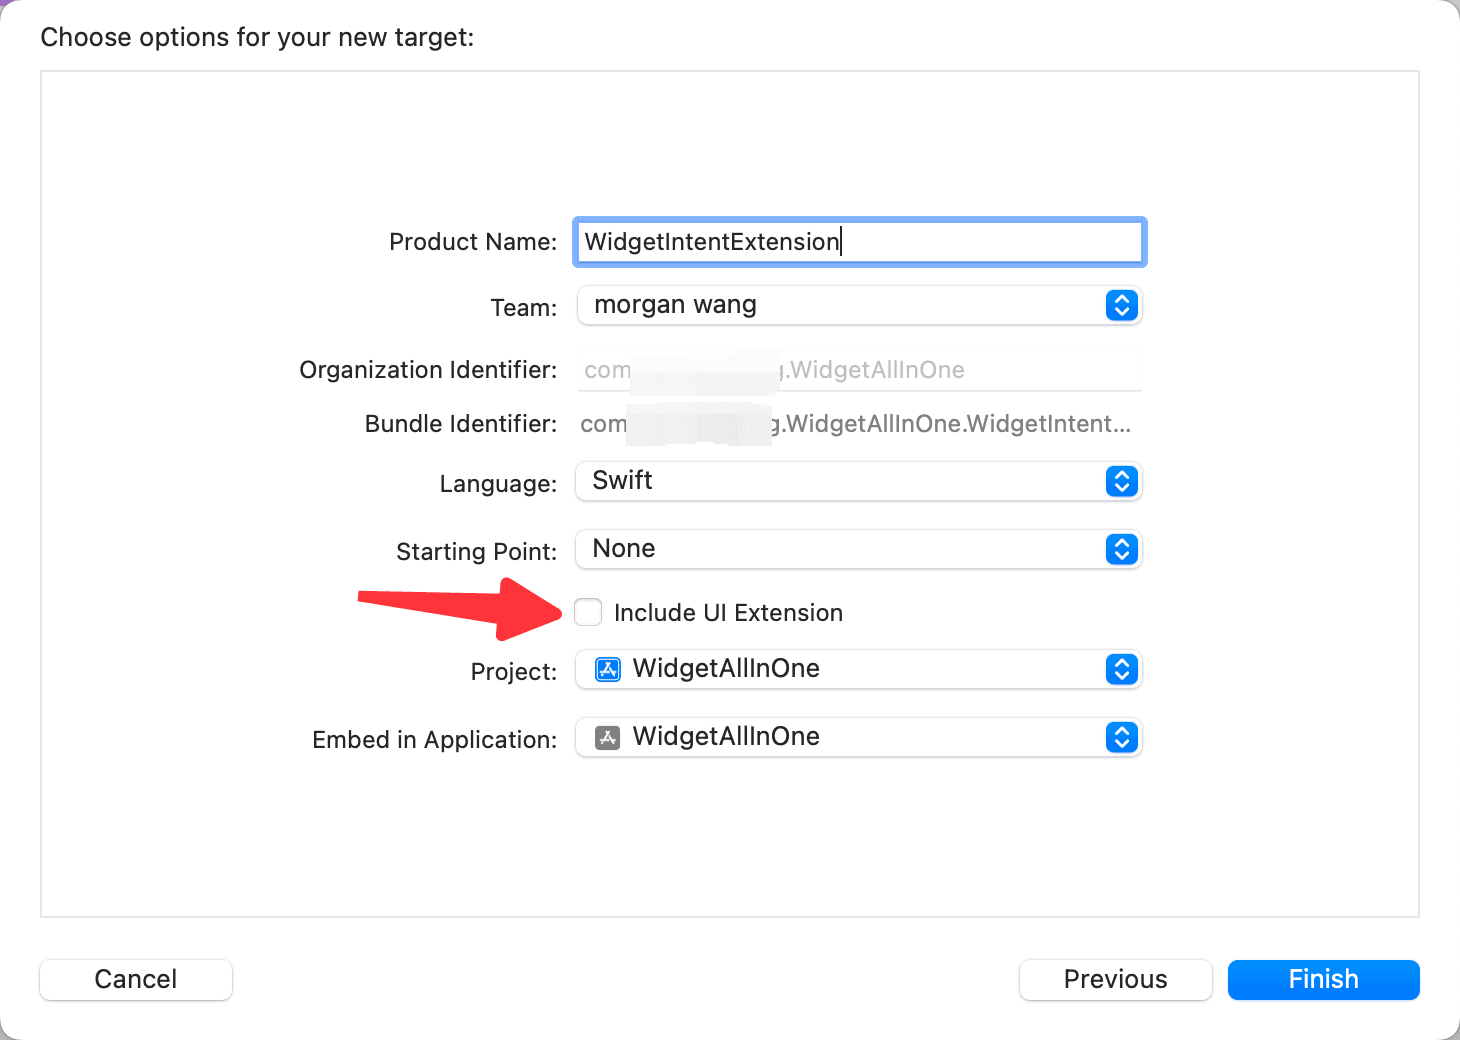The width and height of the screenshot is (1460, 1040).
Task: Click the Xcode project icon beside WidgetAllInOne in Project
Action: point(607,669)
